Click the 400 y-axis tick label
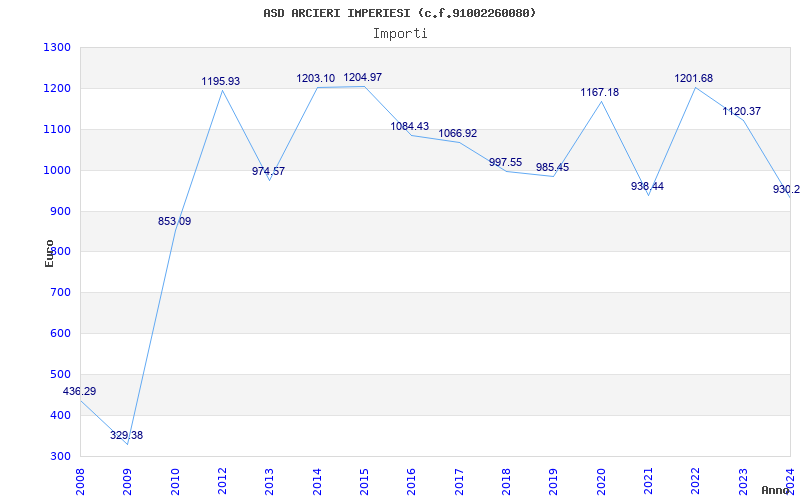The image size is (800, 500). 60,415
